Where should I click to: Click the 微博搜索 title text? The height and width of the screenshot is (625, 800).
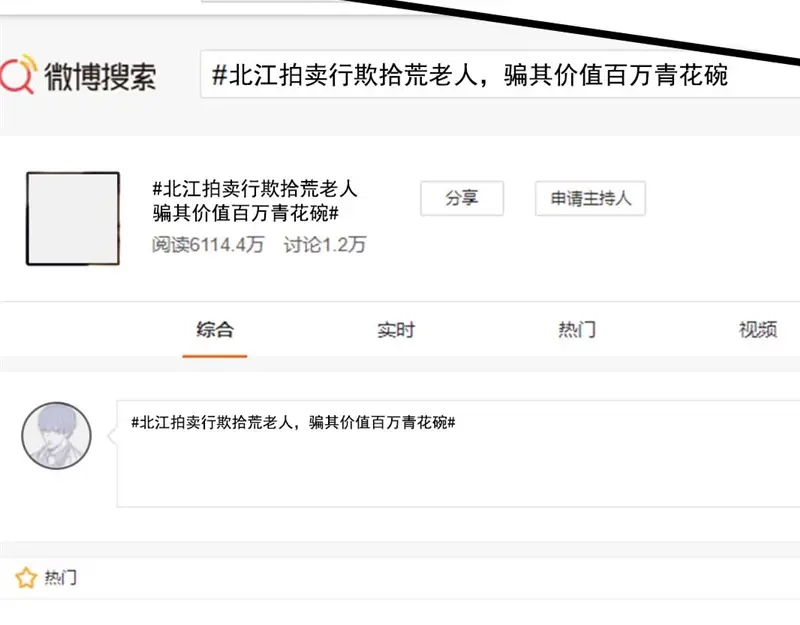(x=100, y=77)
